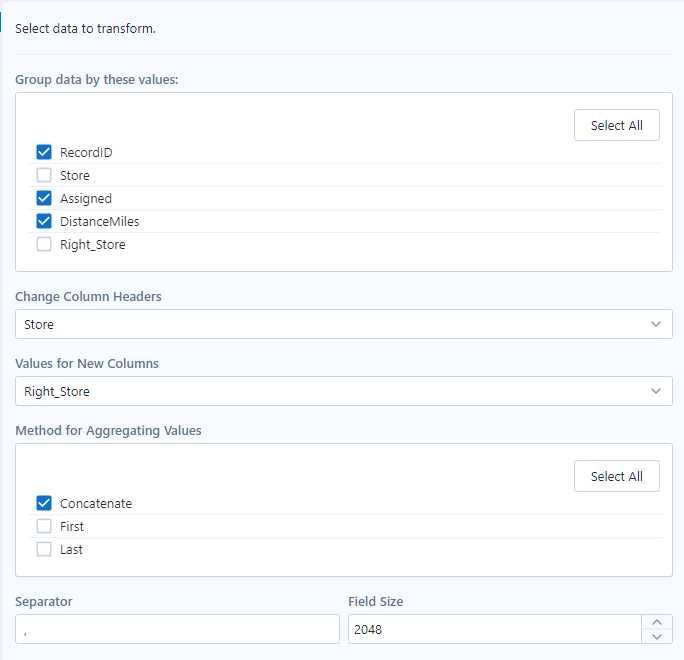Viewport: 684px width, 660px height.
Task: Uncheck the RecordID group checkbox
Action: (44, 153)
